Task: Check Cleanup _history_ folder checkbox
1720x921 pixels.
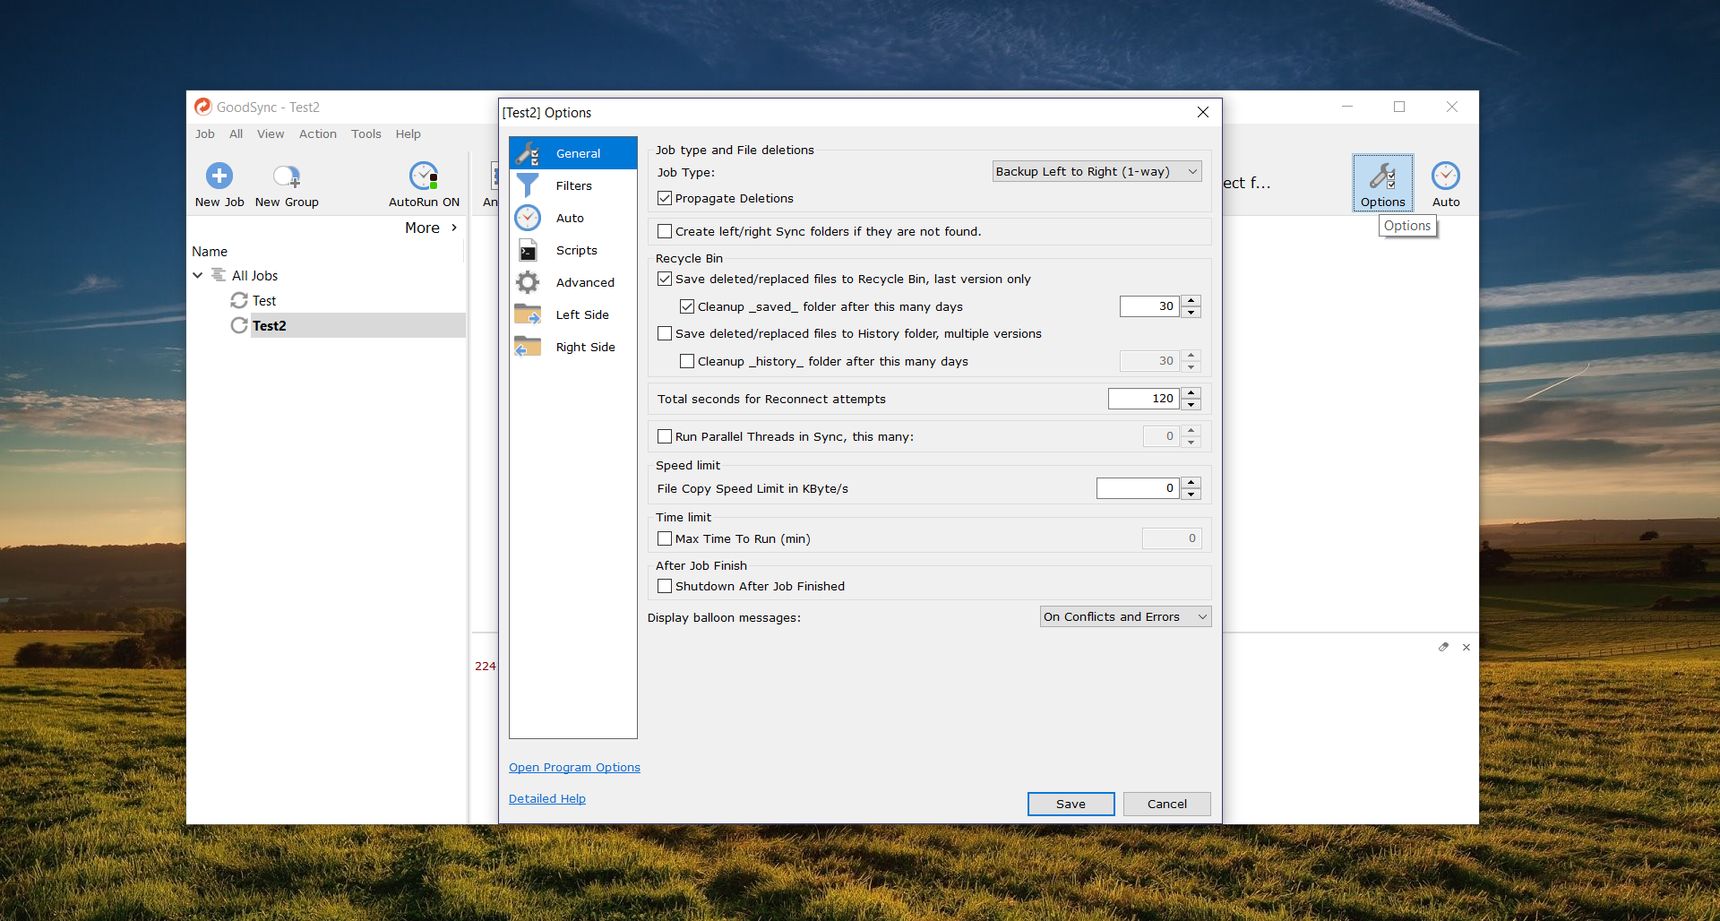Action: tap(687, 361)
